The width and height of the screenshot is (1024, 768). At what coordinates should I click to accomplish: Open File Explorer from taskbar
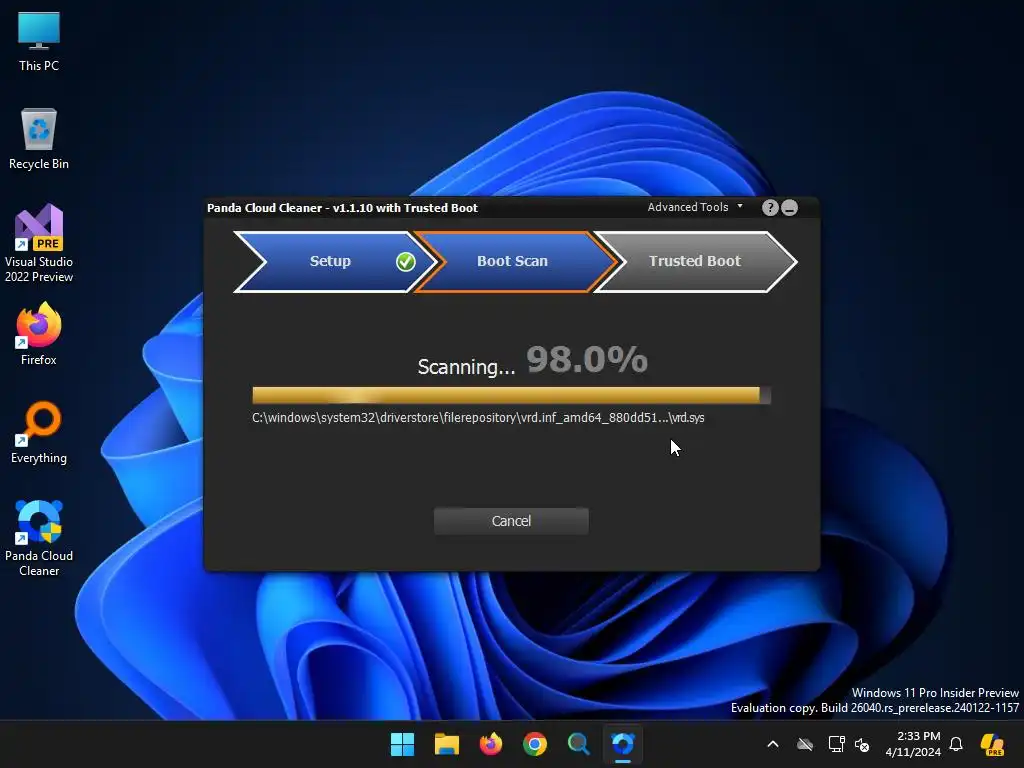[447, 744]
